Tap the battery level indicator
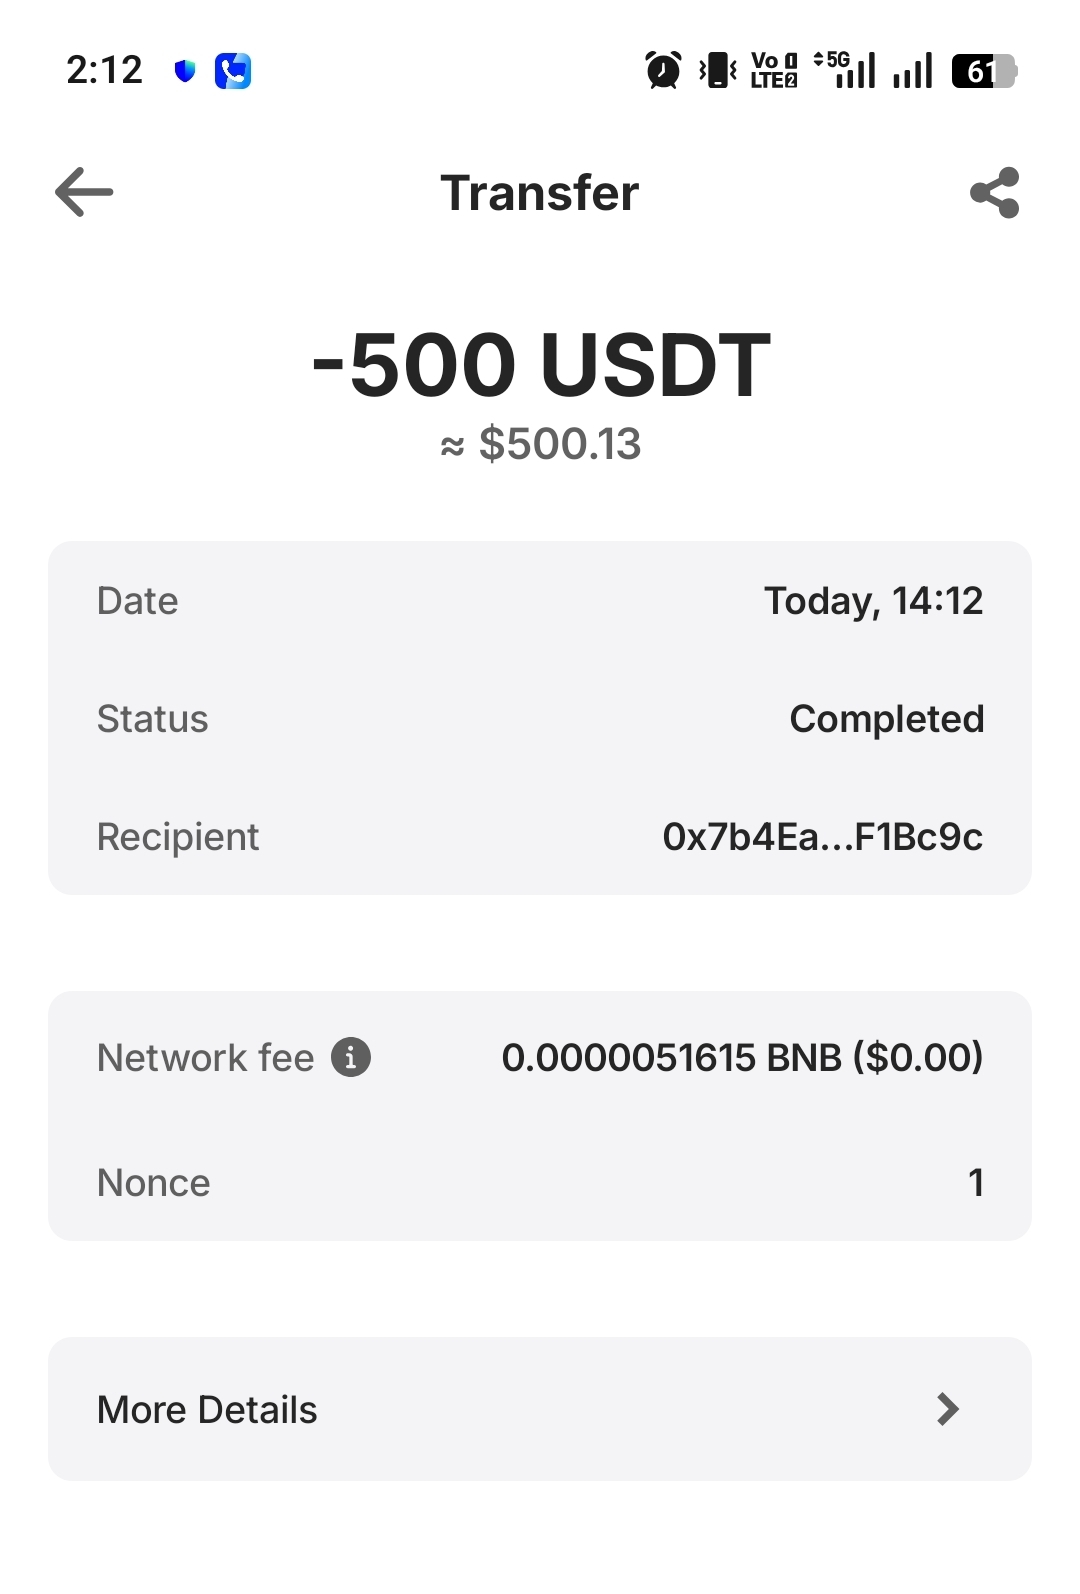 [984, 71]
